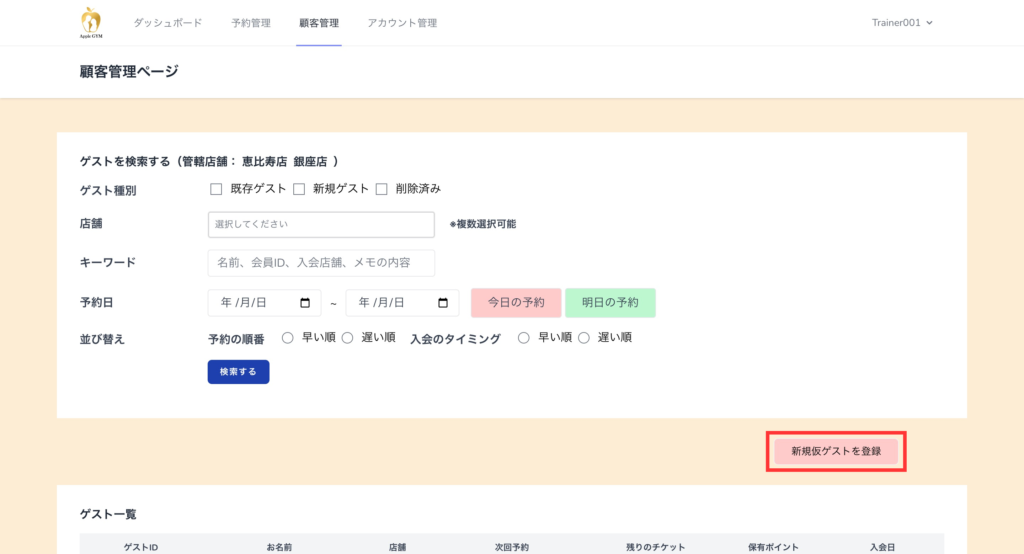Select the 顧客管理 navigation tab
The width and height of the screenshot is (1024, 554).
tap(319, 23)
